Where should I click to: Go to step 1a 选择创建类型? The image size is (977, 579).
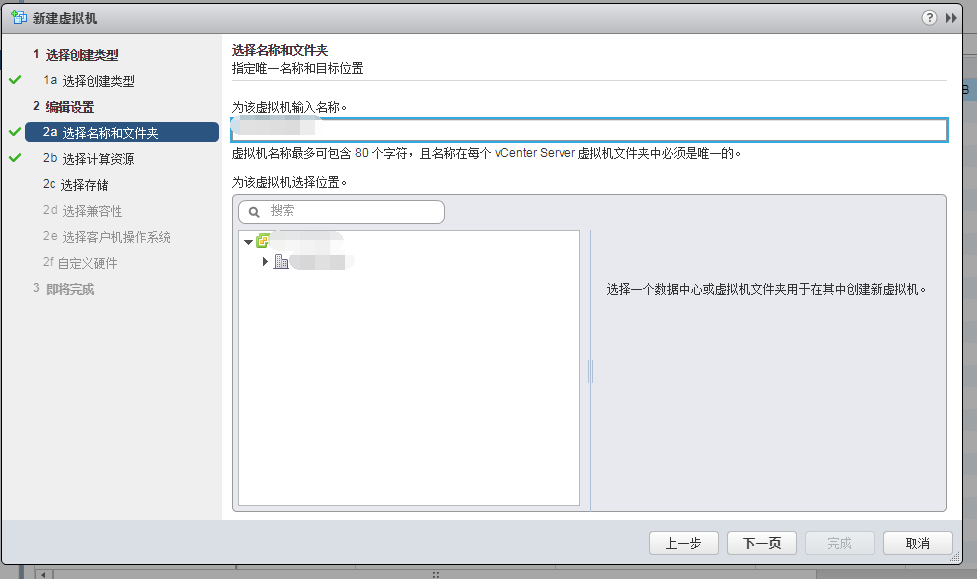pos(88,80)
